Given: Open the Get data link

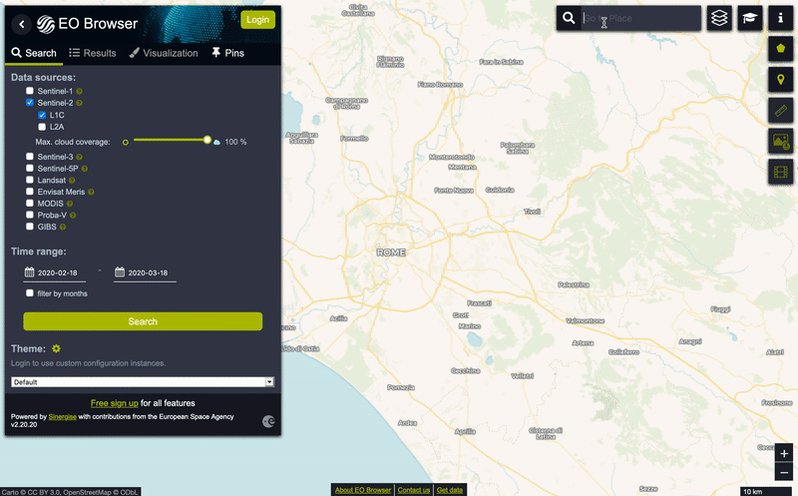Looking at the screenshot, I should [x=450, y=490].
